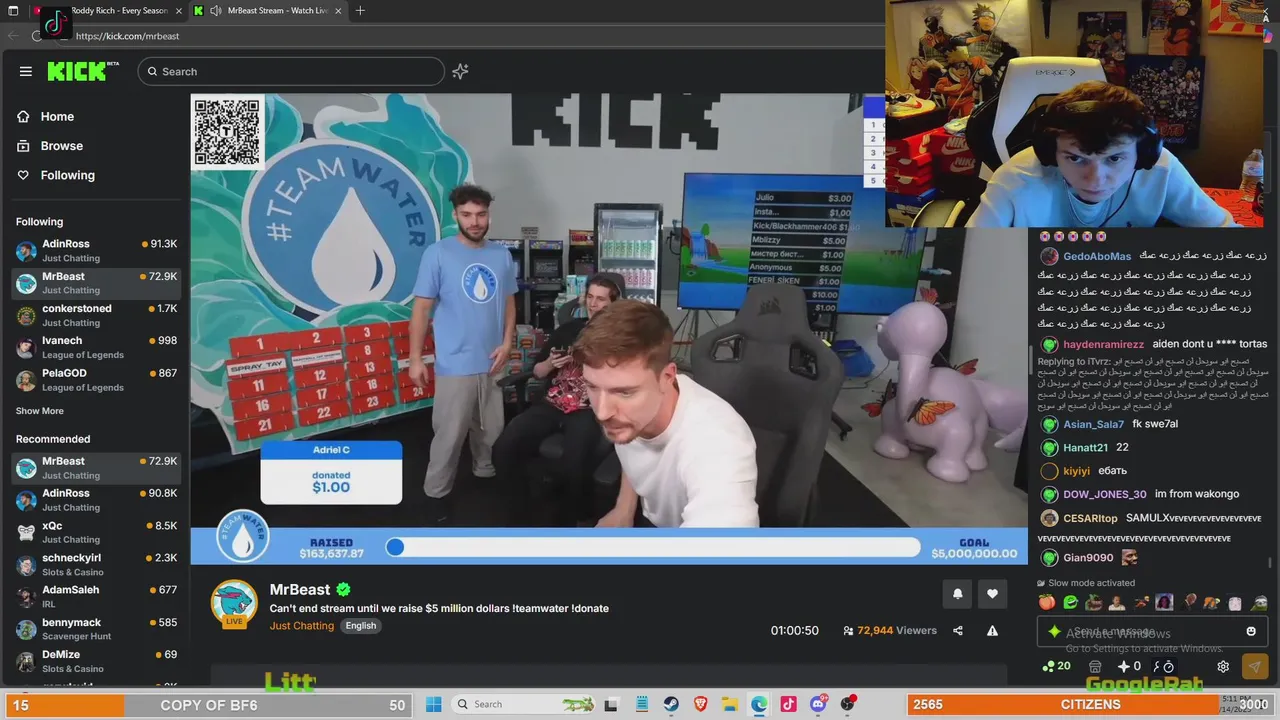1280x720 pixels.
Task: Click the report warning triangle icon
Action: tap(992, 631)
